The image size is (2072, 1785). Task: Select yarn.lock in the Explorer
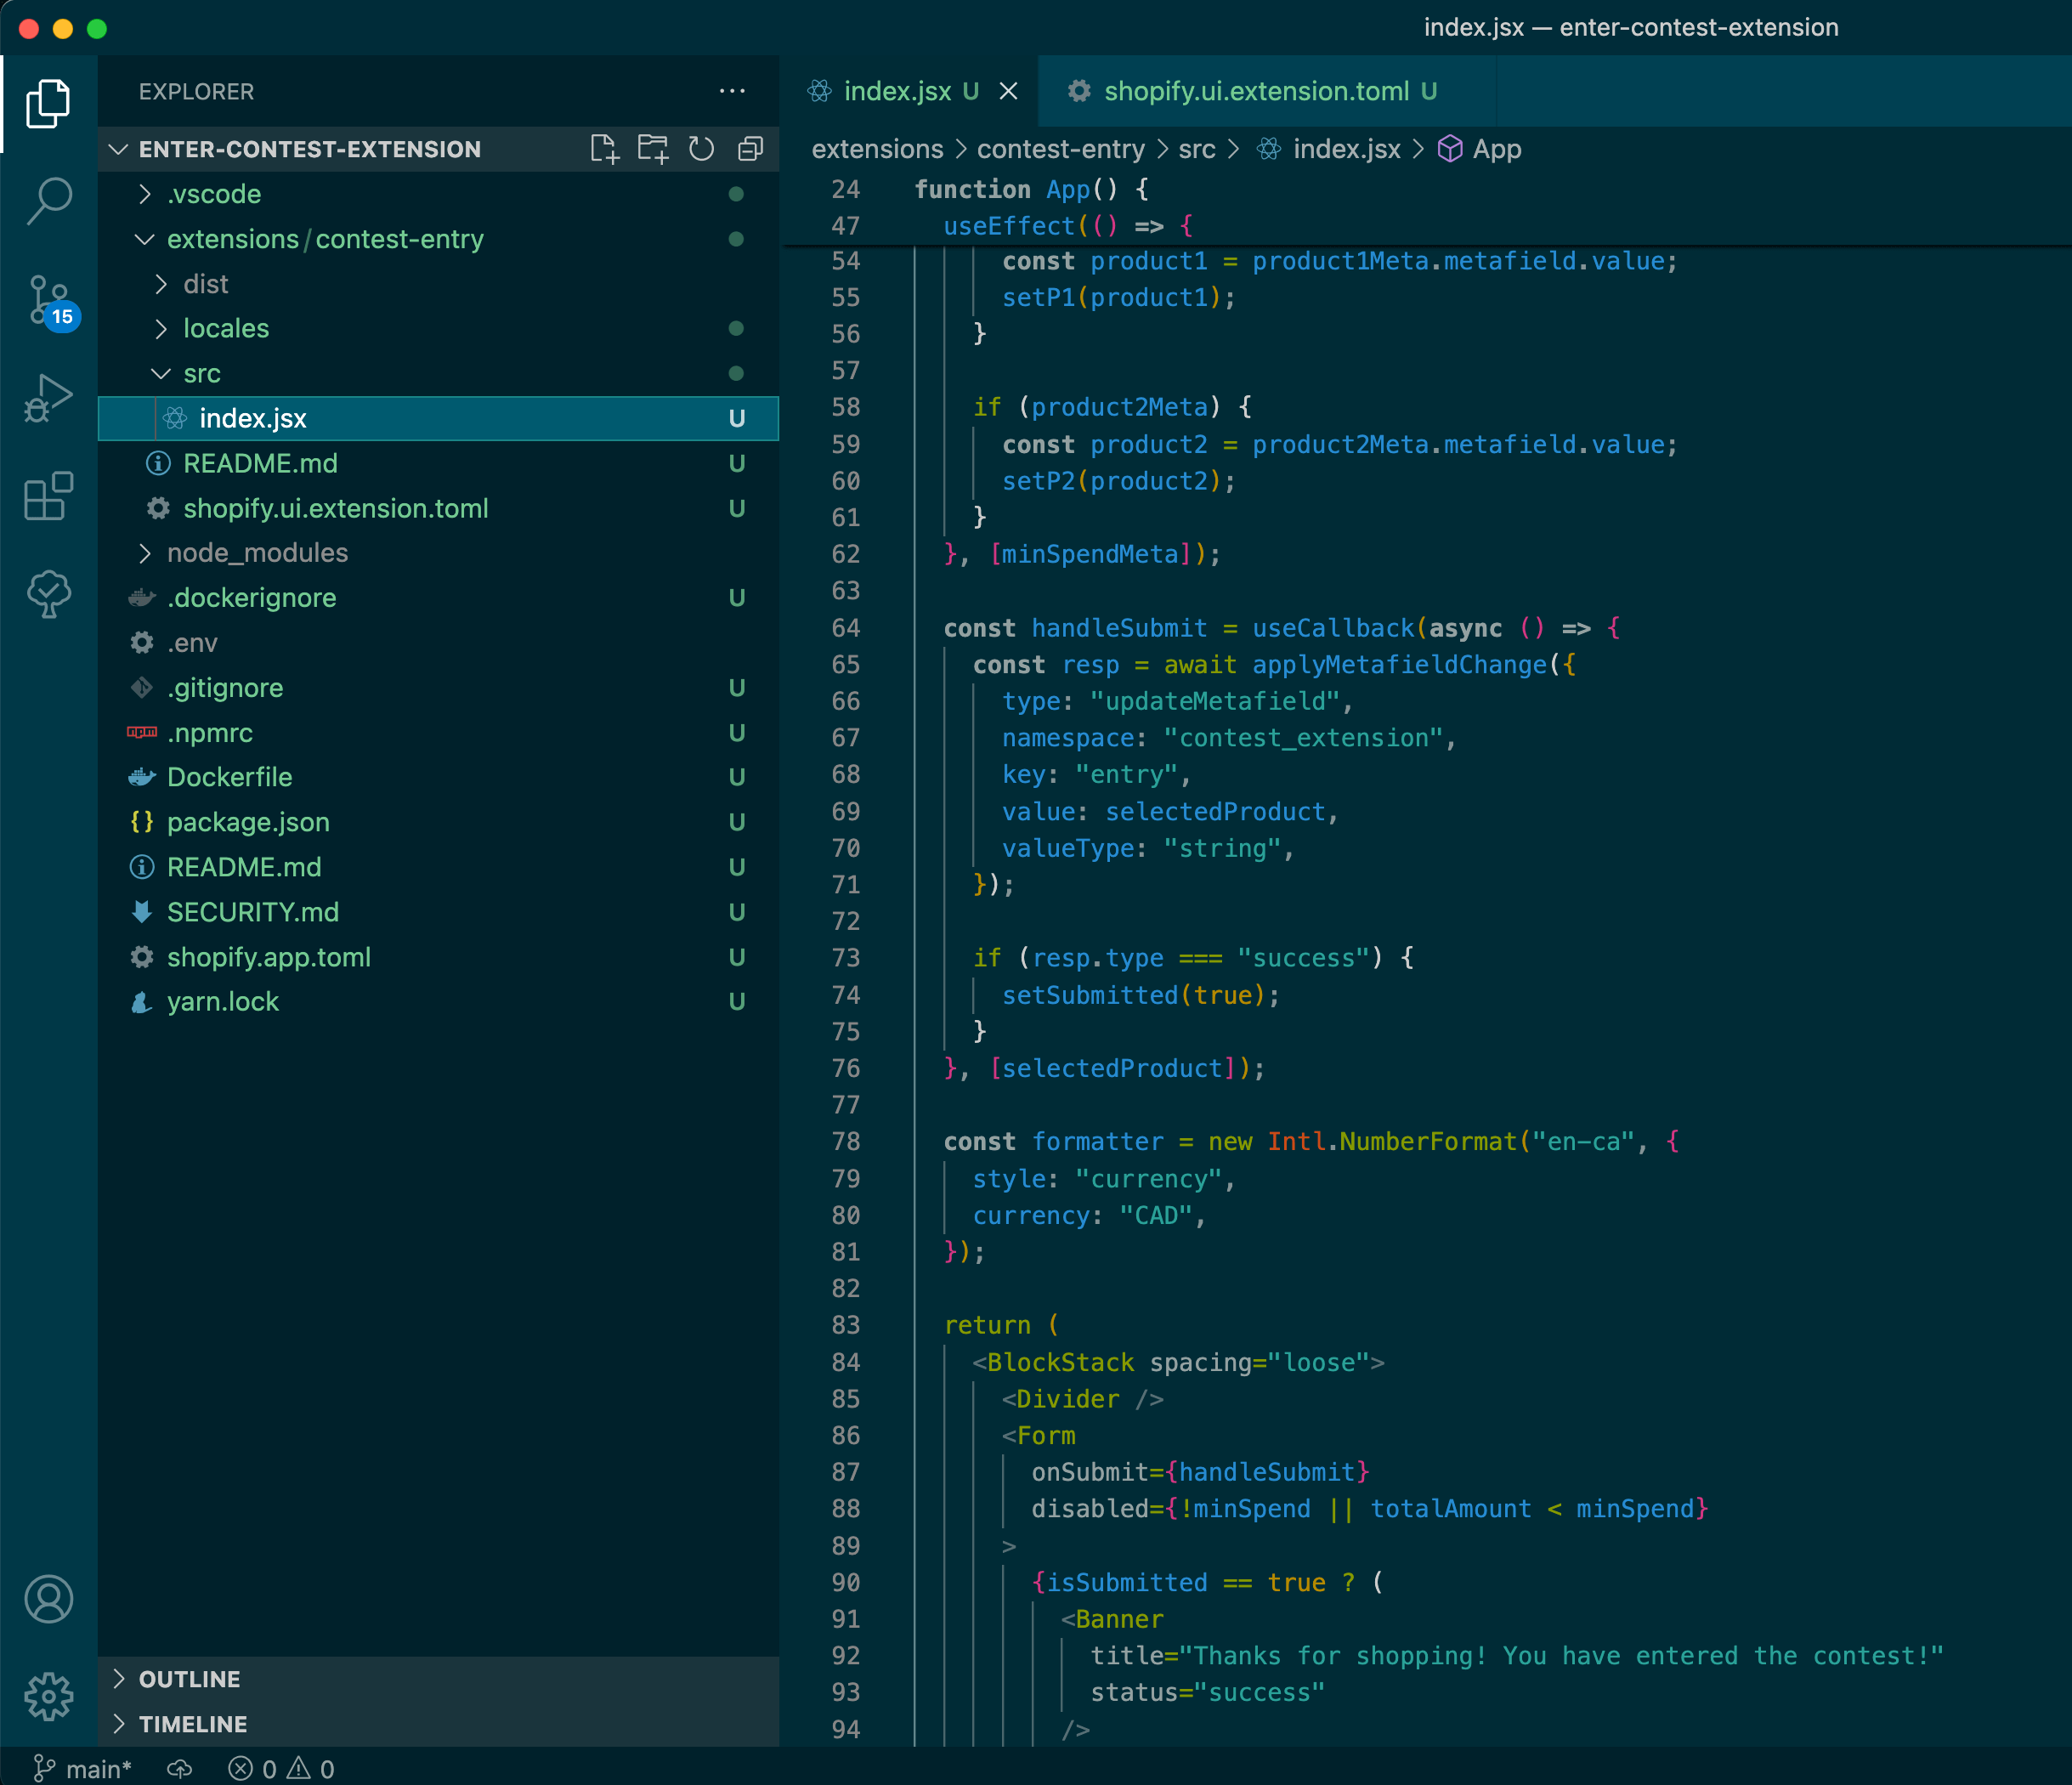[222, 1001]
